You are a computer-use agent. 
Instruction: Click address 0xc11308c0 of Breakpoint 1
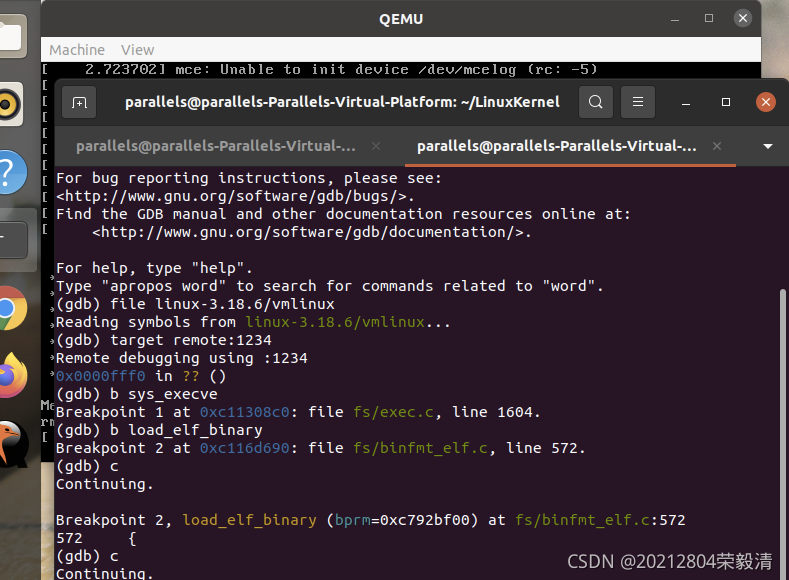pyautogui.click(x=245, y=412)
